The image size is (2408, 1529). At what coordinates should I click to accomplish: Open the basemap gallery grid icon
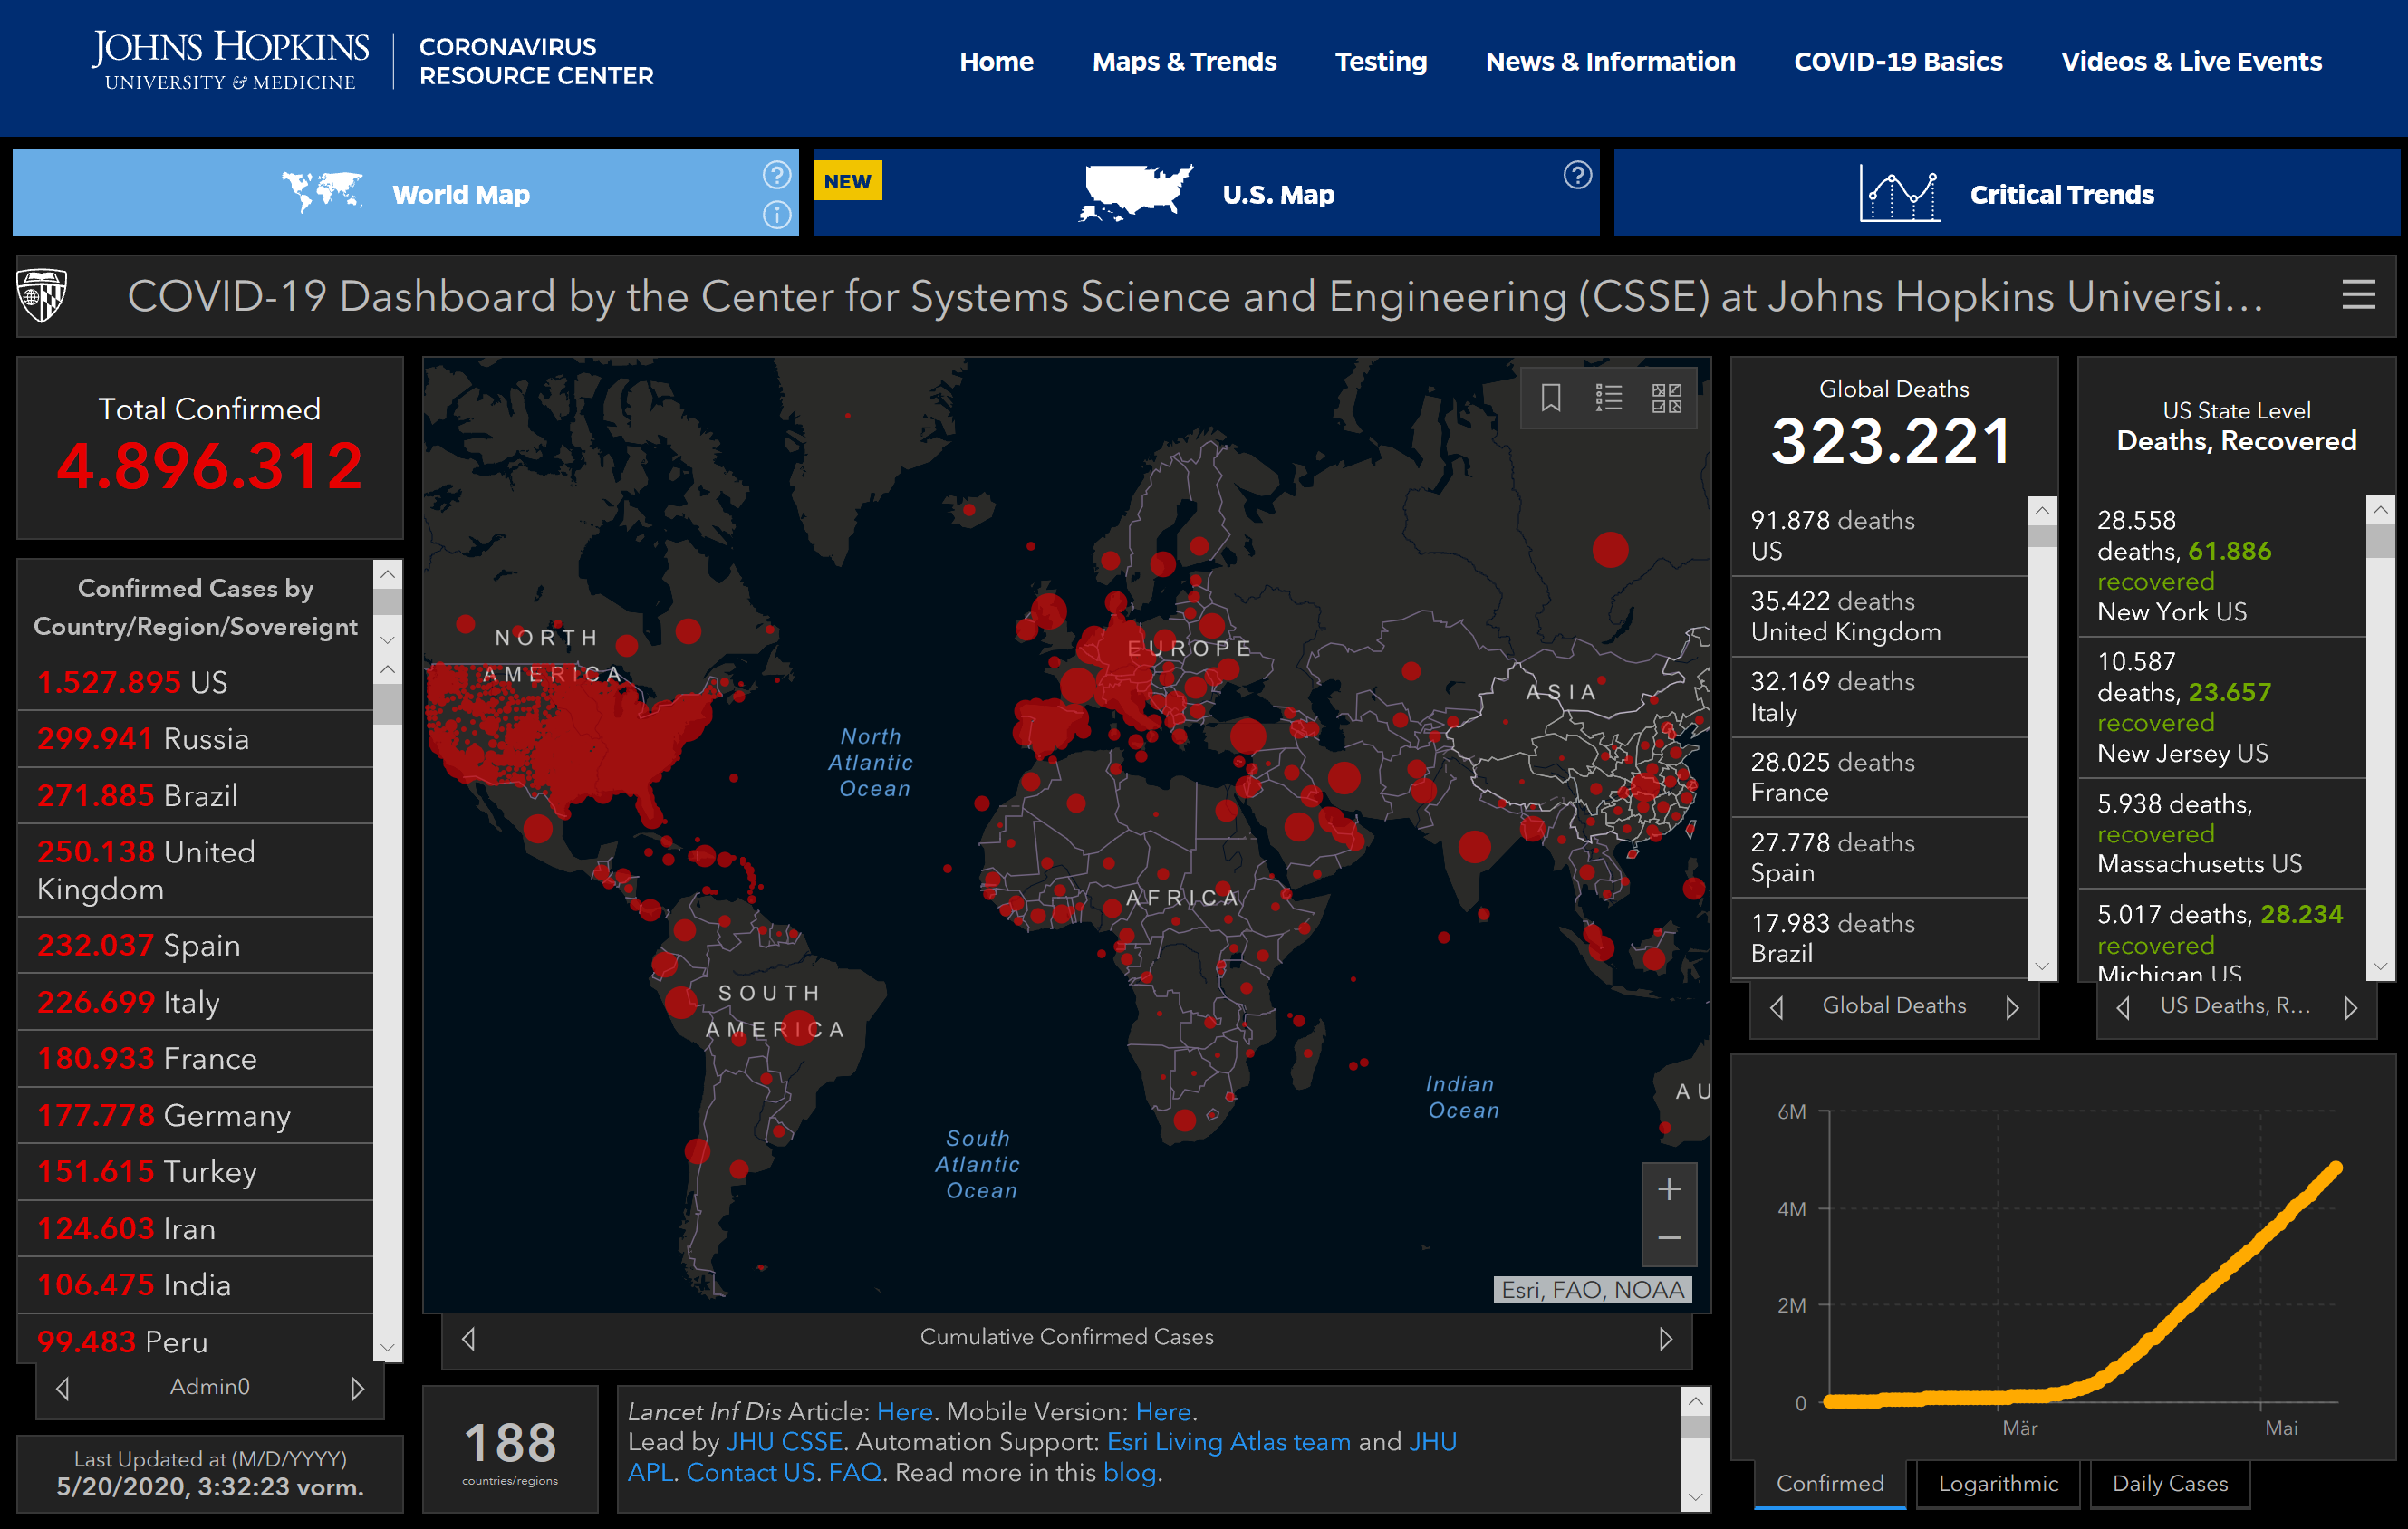pos(1666,398)
